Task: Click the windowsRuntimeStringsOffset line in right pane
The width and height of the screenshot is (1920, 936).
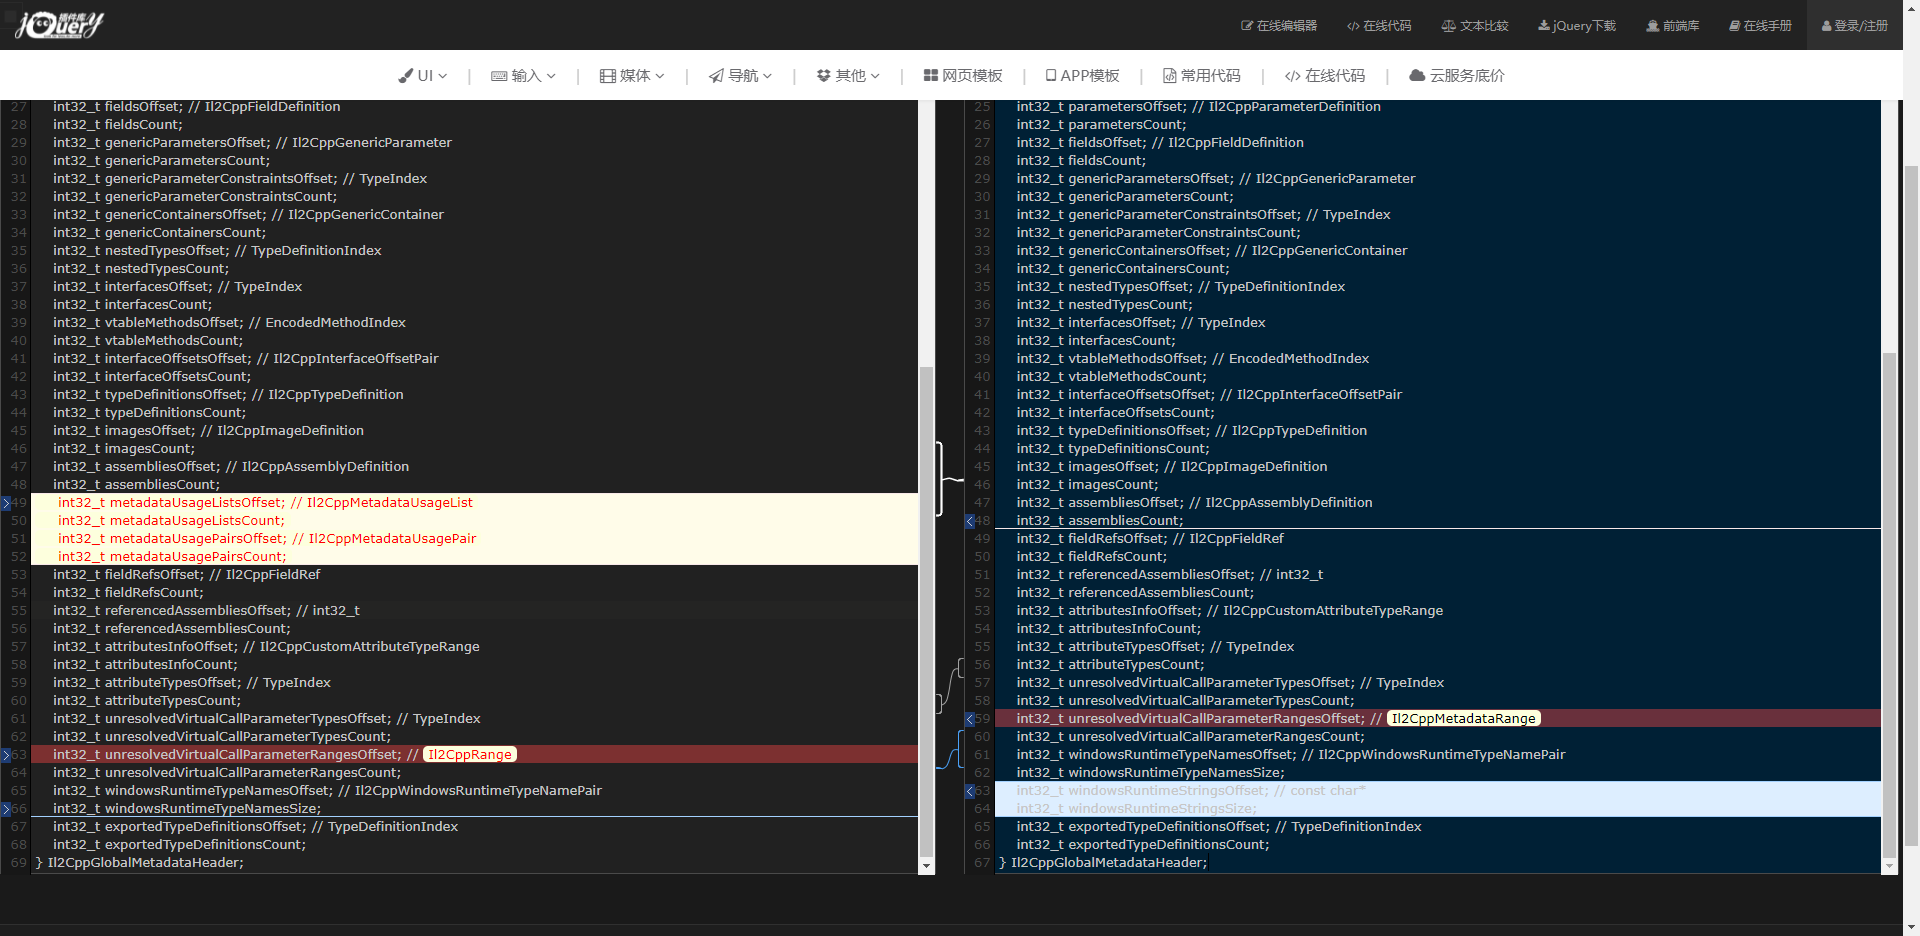Action: pos(1438,791)
